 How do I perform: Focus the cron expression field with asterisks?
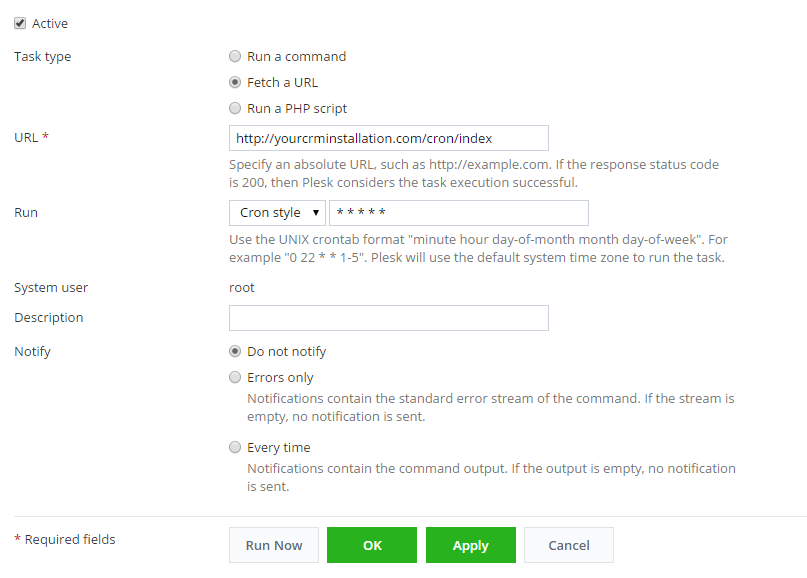458,213
